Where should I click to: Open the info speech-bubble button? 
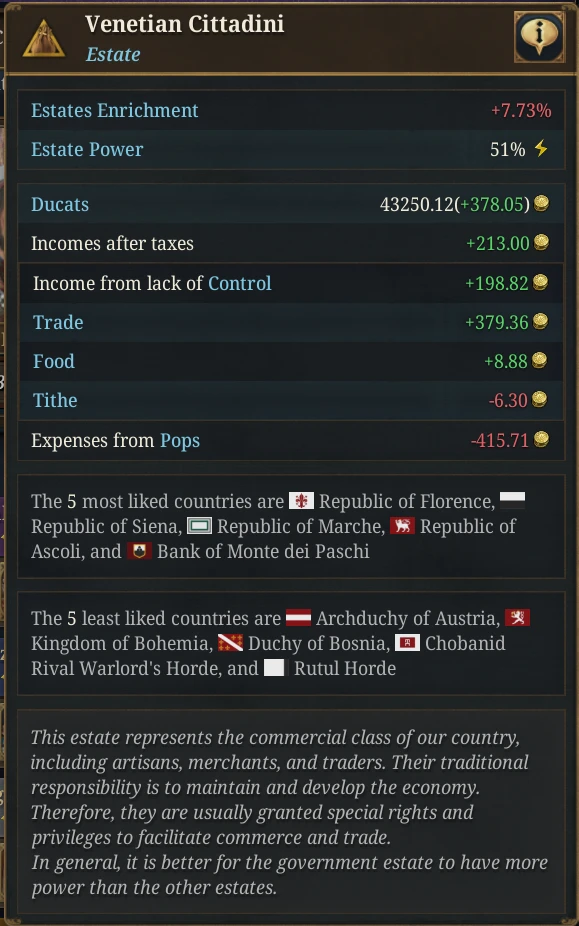[539, 37]
